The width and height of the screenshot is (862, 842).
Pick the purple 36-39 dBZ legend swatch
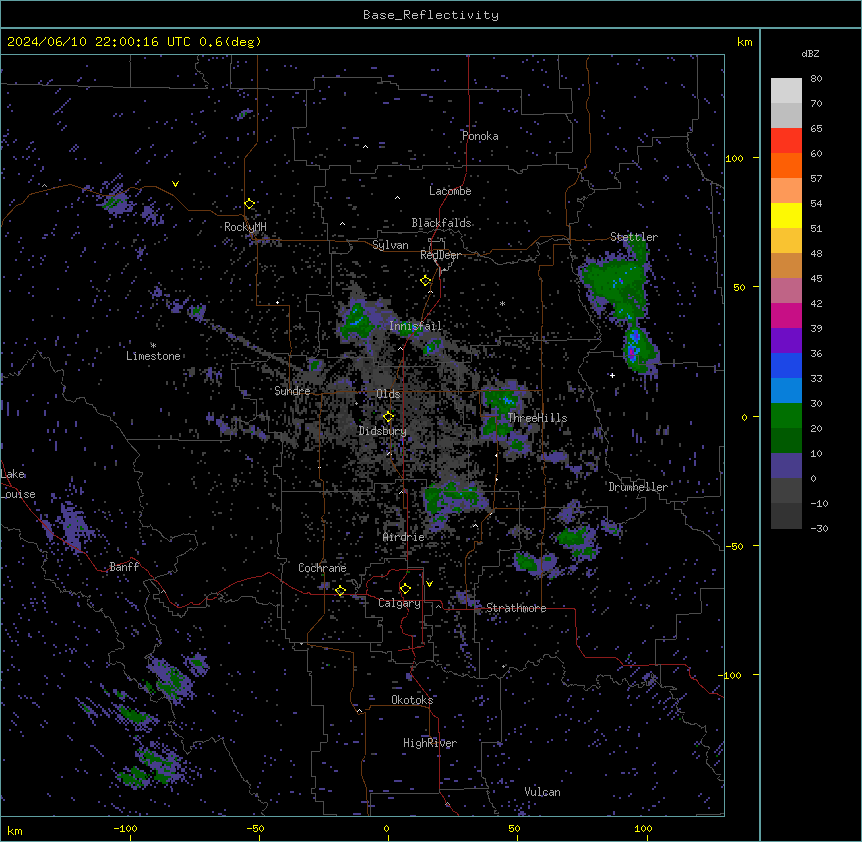[786, 340]
